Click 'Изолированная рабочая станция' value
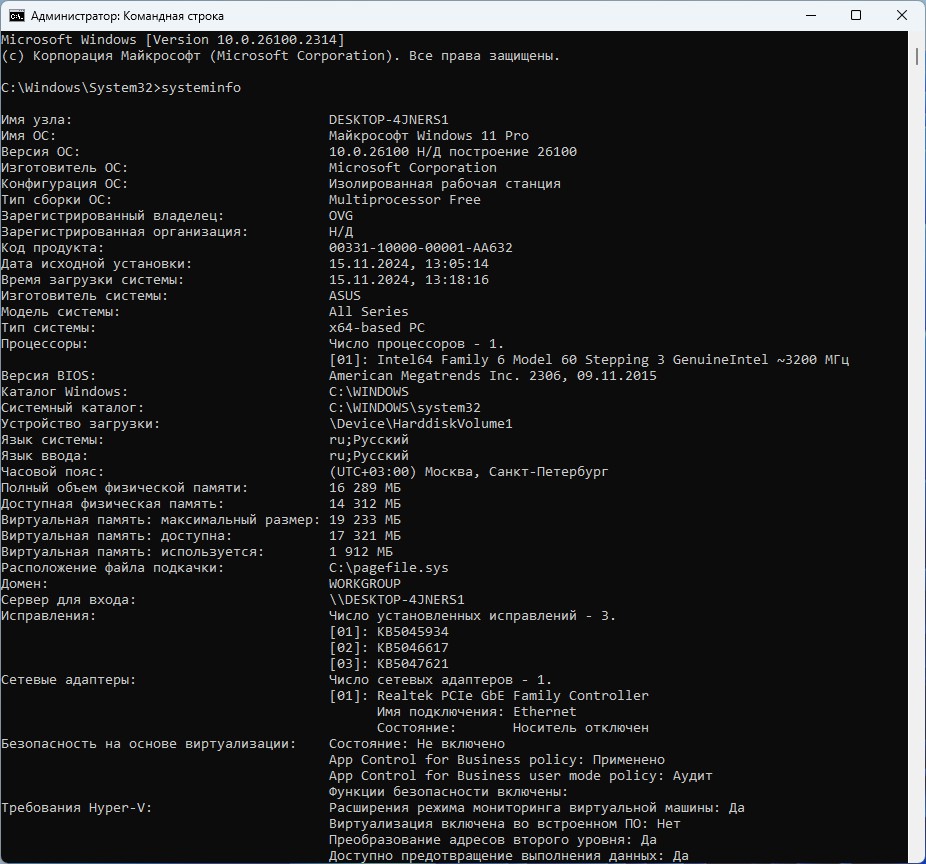Image resolution: width=926 pixels, height=864 pixels. 445,183
